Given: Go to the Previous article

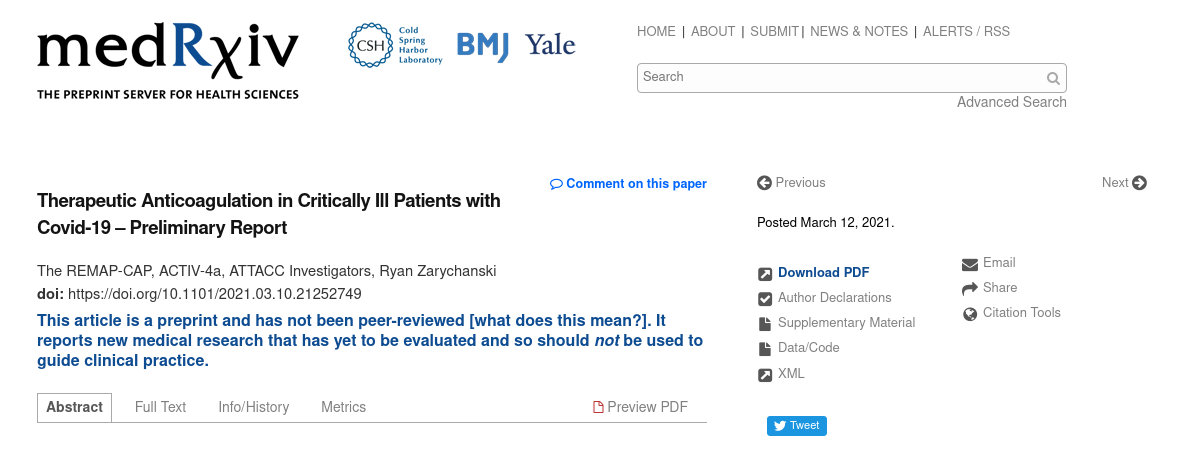Looking at the screenshot, I should [x=791, y=183].
